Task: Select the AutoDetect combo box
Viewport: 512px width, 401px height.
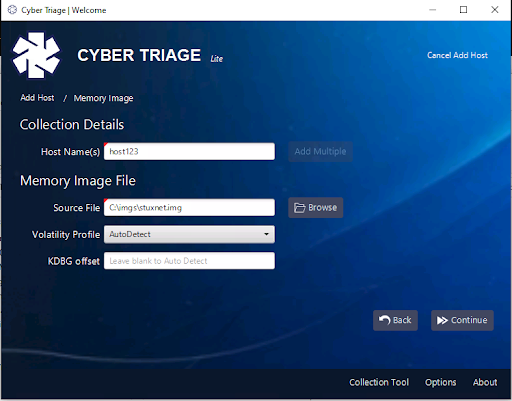Action: 189,234
